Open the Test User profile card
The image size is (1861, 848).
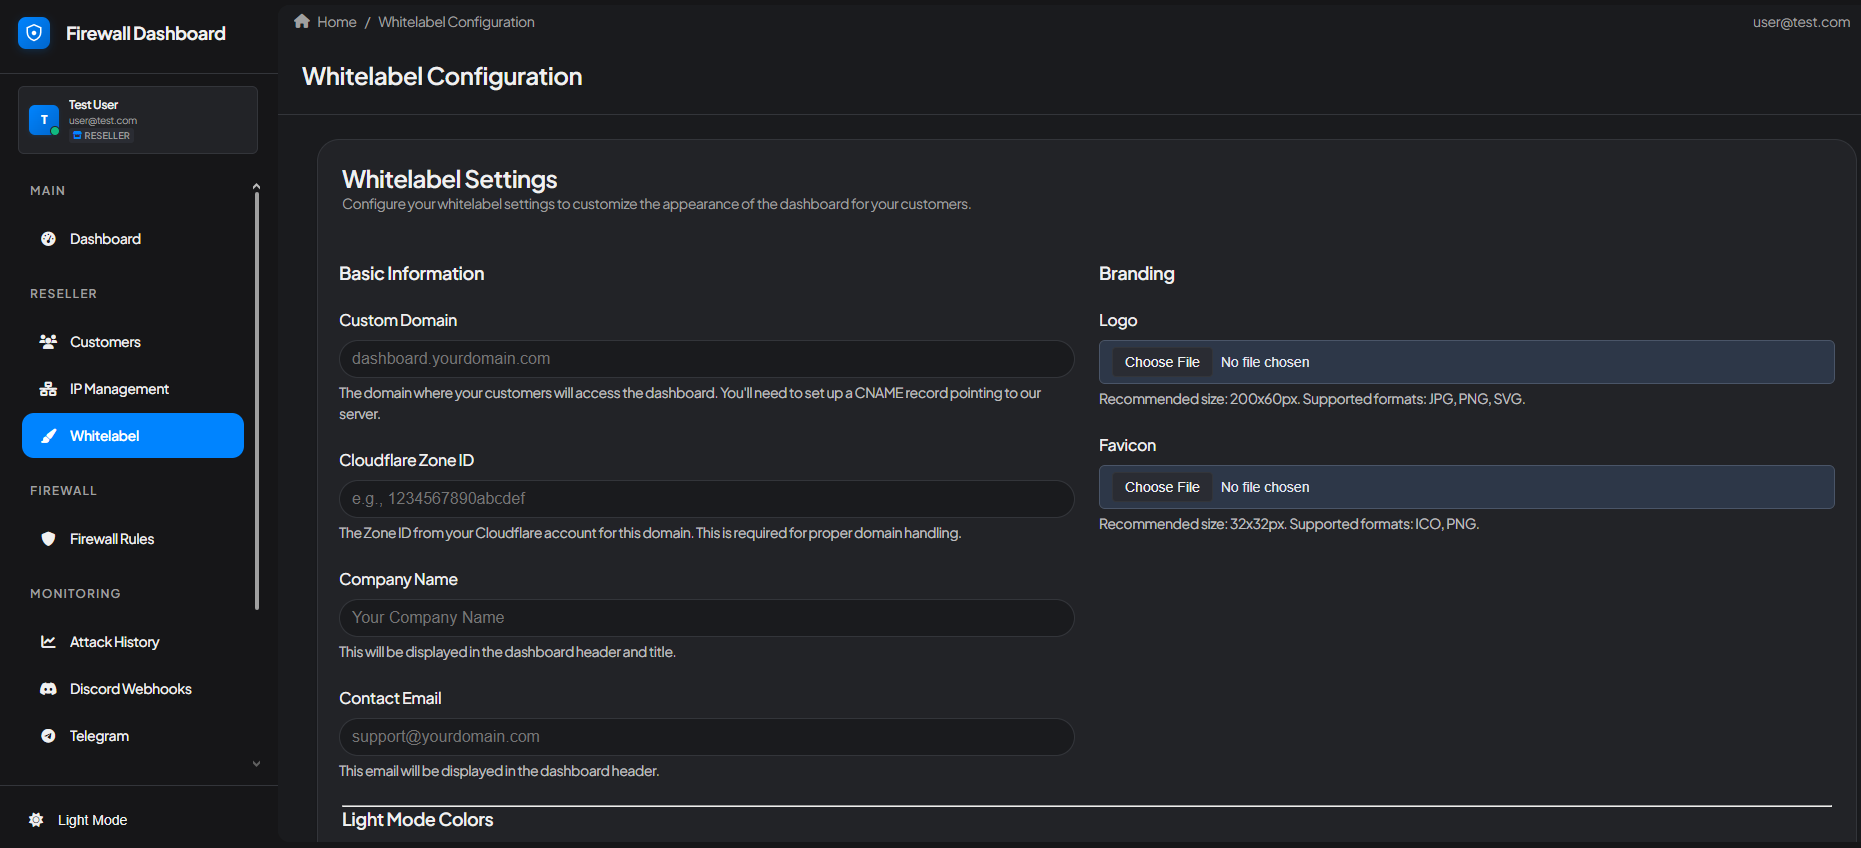click(138, 120)
